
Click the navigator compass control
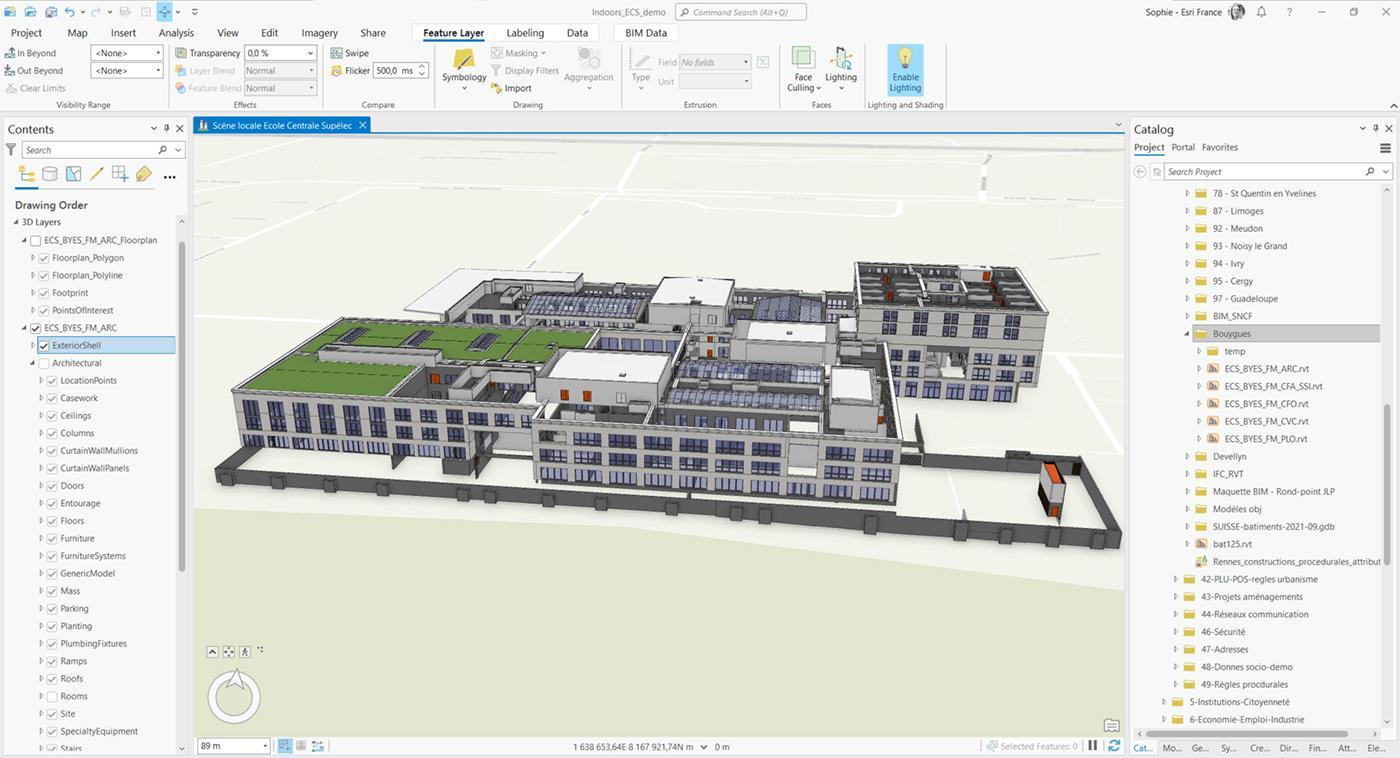click(x=234, y=697)
